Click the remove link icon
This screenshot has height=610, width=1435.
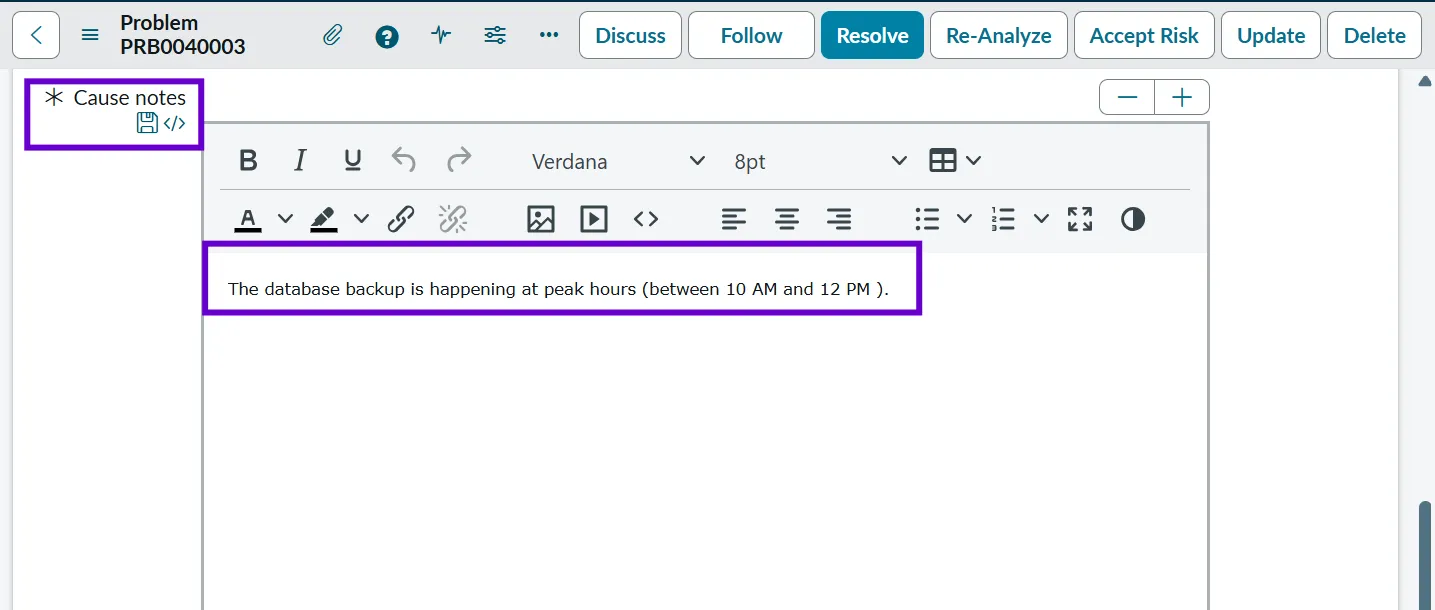pyautogui.click(x=453, y=219)
